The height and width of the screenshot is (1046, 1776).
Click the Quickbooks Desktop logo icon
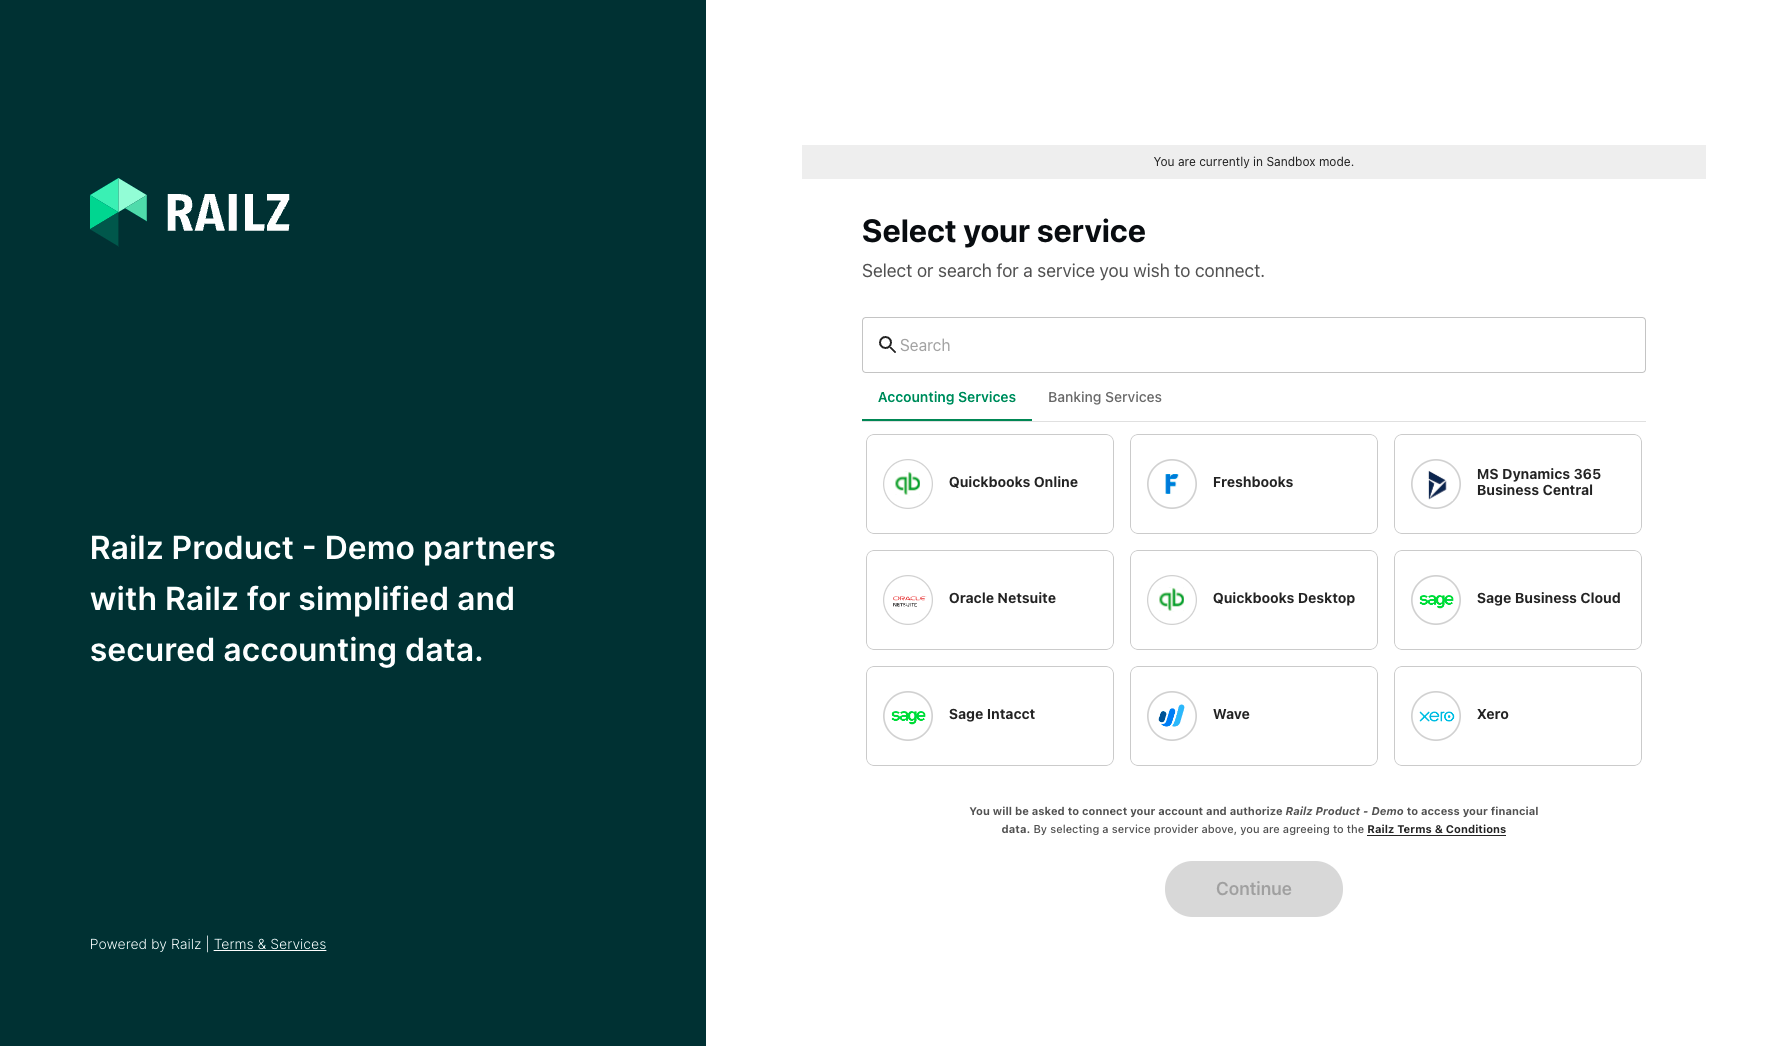click(1172, 600)
